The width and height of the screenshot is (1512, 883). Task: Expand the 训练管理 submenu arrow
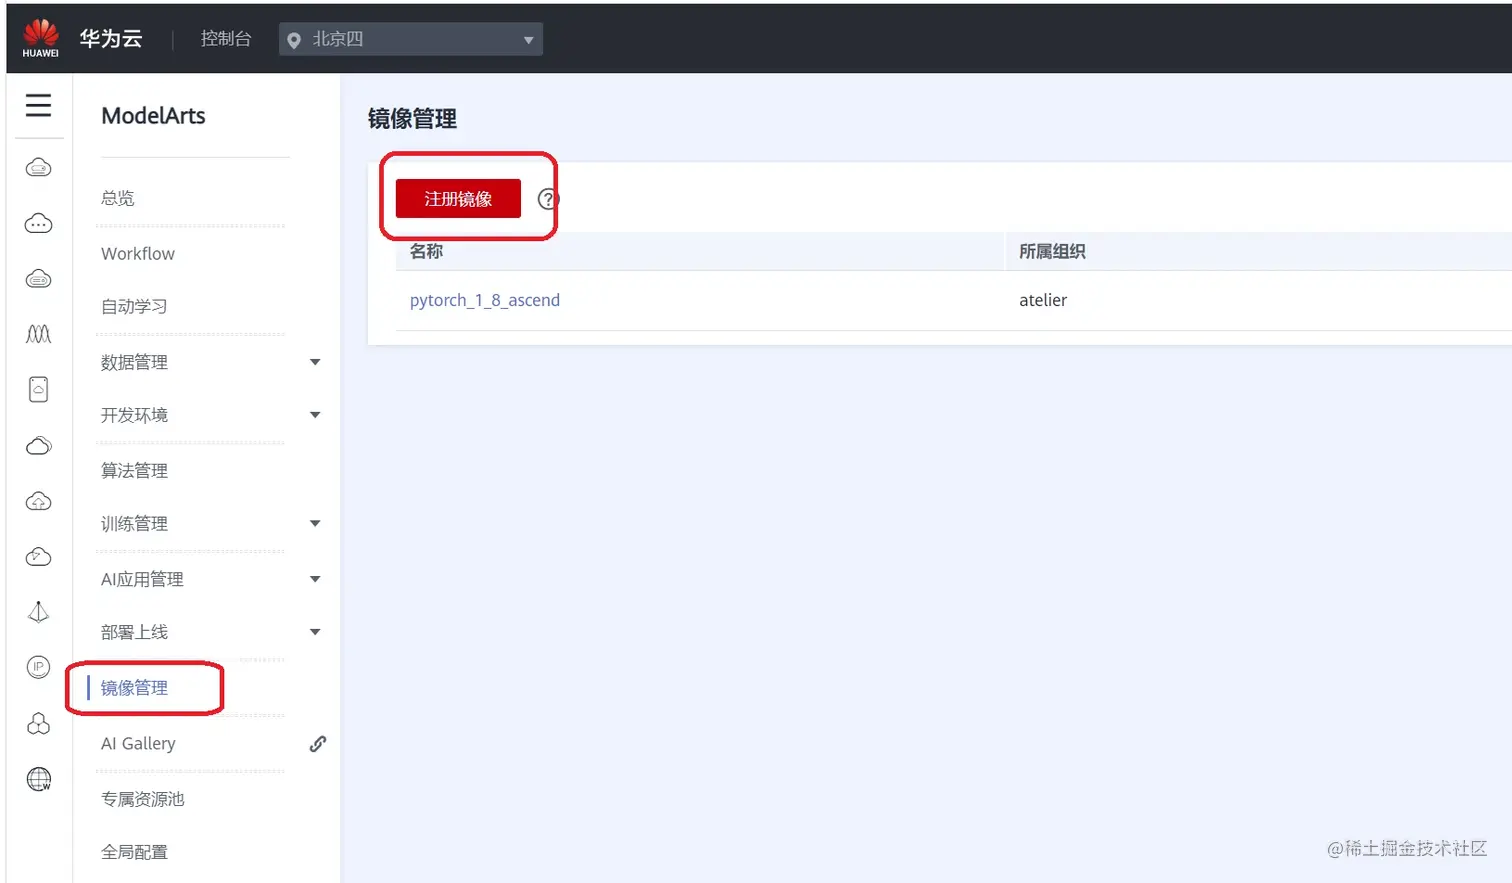pos(315,523)
